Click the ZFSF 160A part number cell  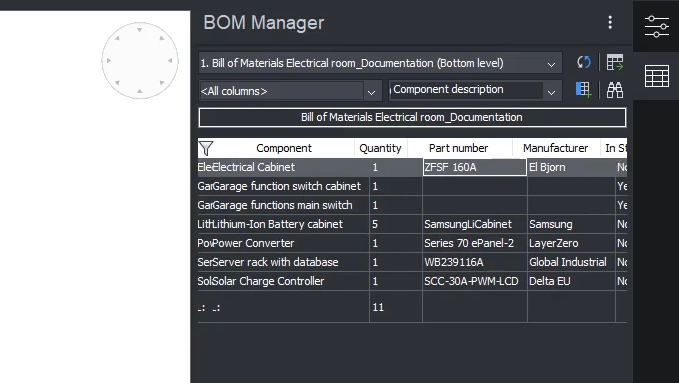click(475, 167)
